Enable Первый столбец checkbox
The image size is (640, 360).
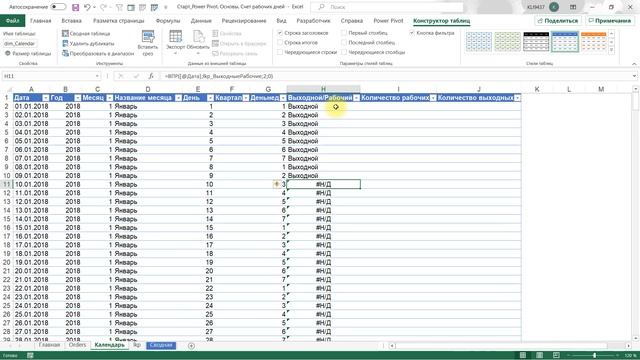tap(344, 33)
